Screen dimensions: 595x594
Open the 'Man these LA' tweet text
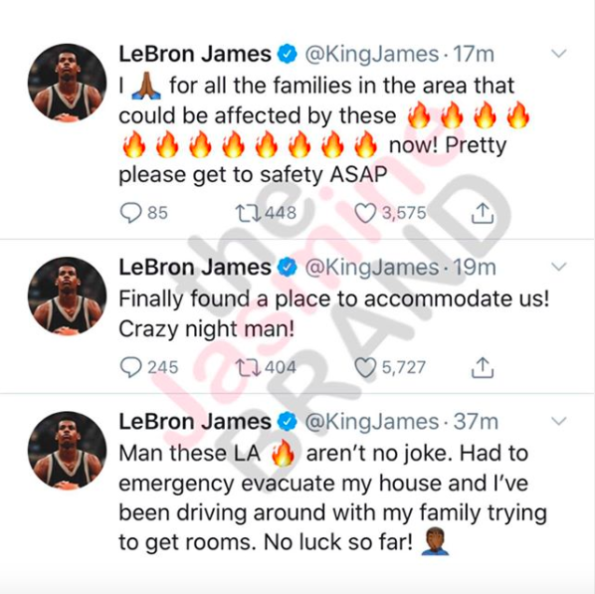pos(333,498)
